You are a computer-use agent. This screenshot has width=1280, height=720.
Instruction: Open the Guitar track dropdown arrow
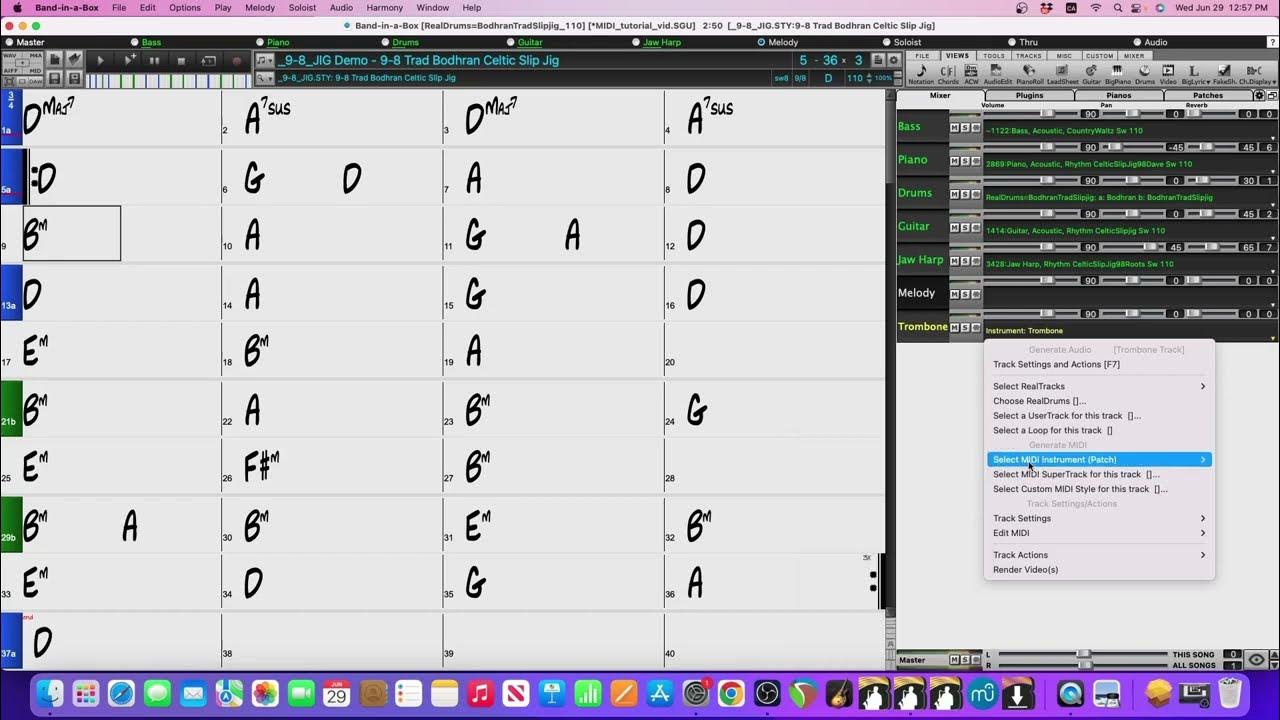pyautogui.click(x=1273, y=238)
